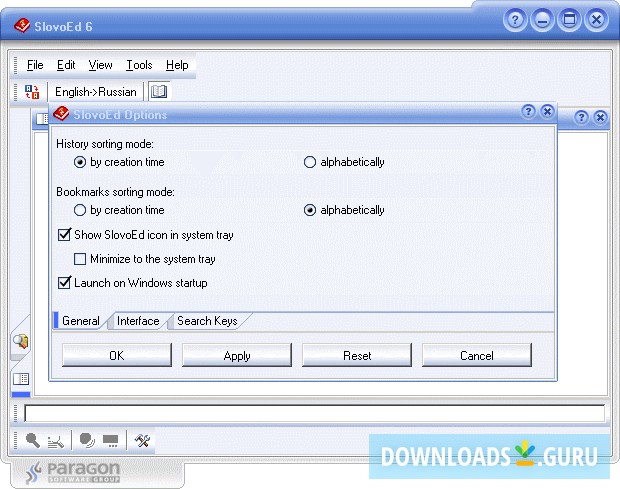Click the open book dictionary icon
This screenshot has height=489, width=620.
click(x=159, y=91)
